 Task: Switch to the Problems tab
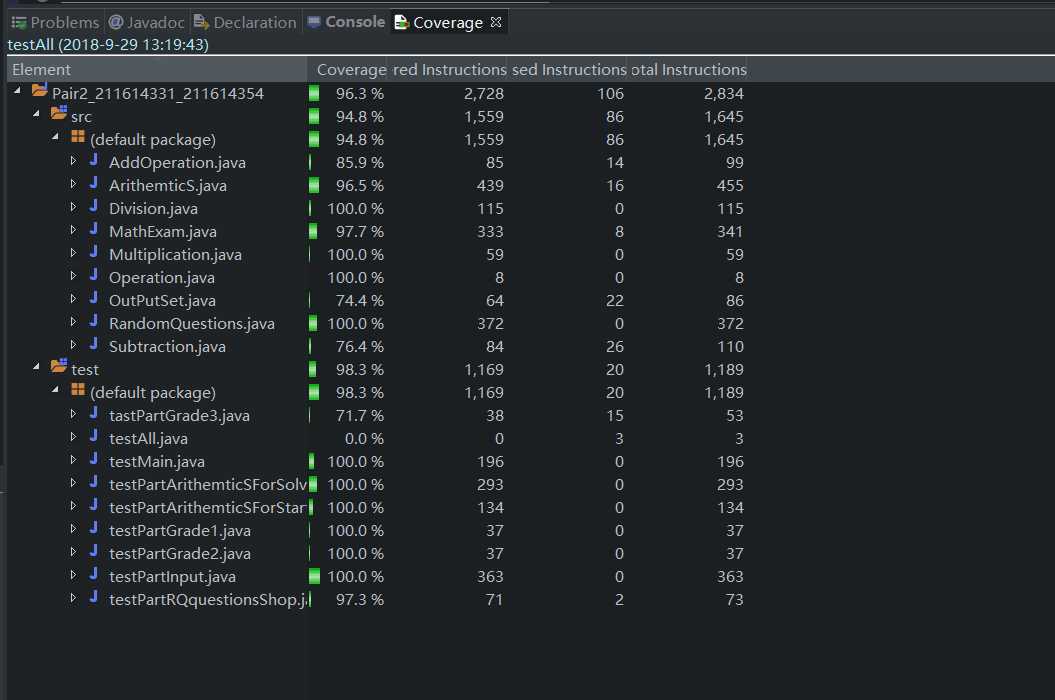55,22
